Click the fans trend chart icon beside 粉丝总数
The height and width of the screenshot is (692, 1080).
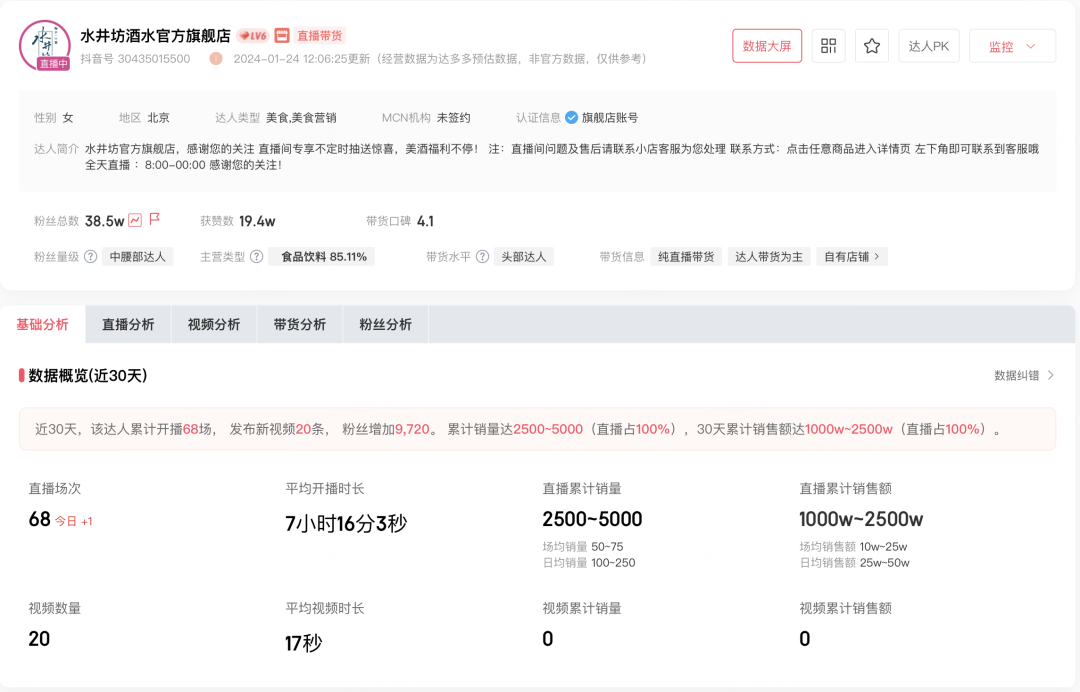(135, 221)
